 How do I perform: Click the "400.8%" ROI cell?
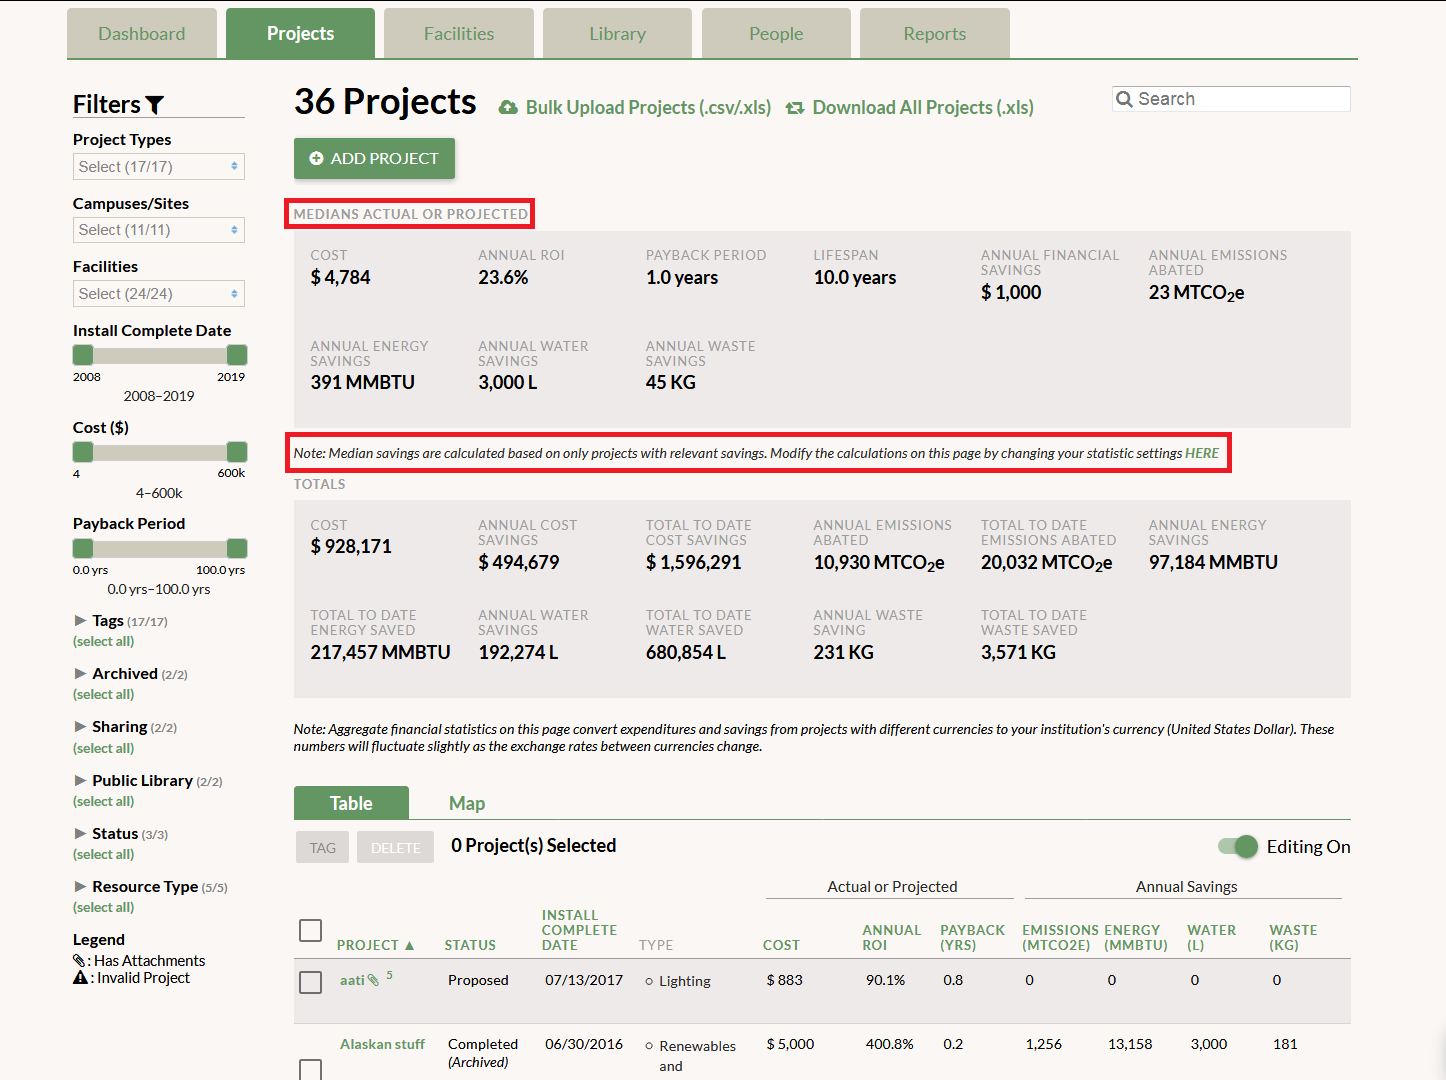(890, 1044)
